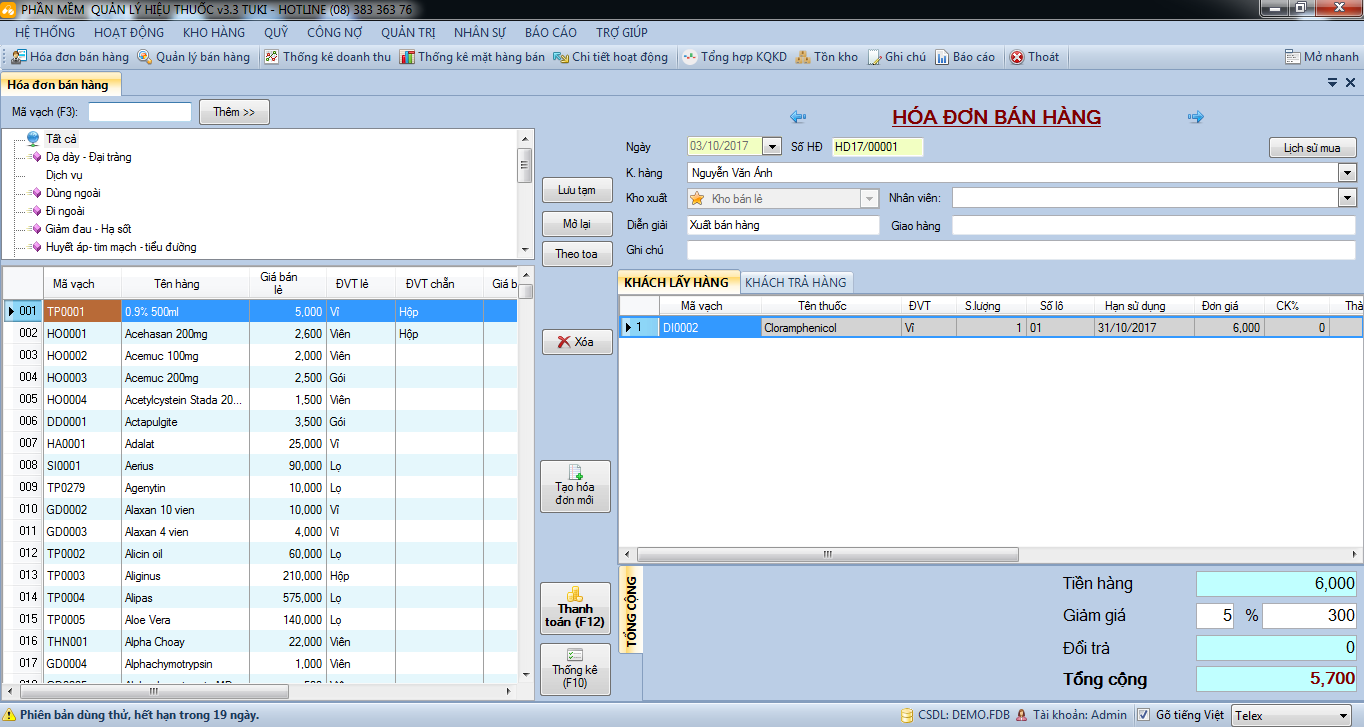Open Thống kê mặt hàng bán toolbar item

tap(472, 57)
